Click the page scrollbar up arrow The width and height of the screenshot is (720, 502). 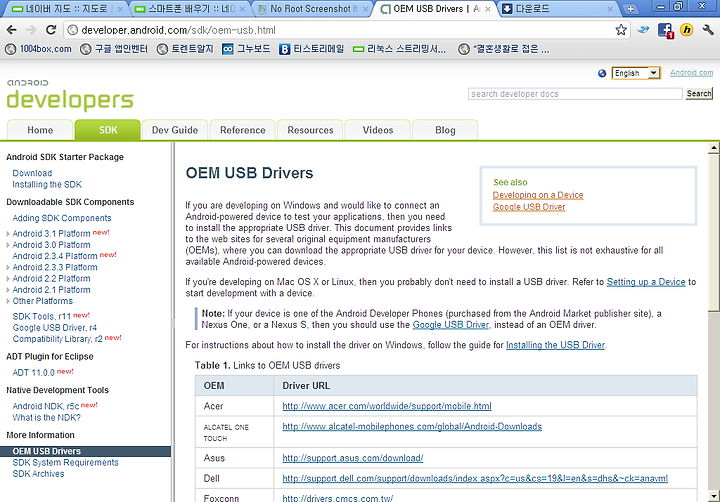click(714, 148)
